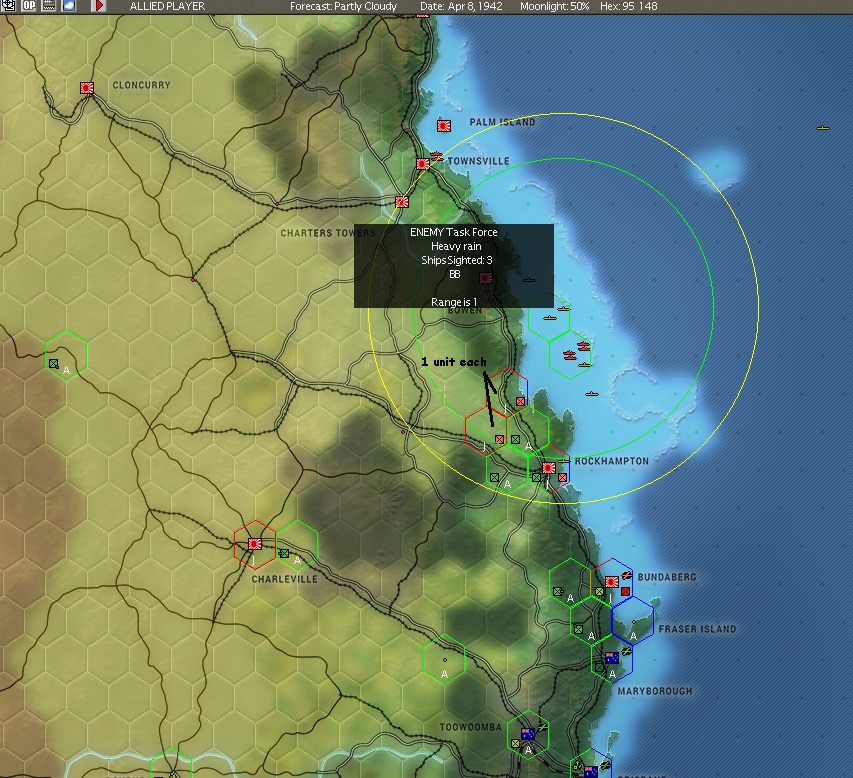Click the dark ship in hex east of Bowen
Screen dimensions: 853x778
(550, 318)
